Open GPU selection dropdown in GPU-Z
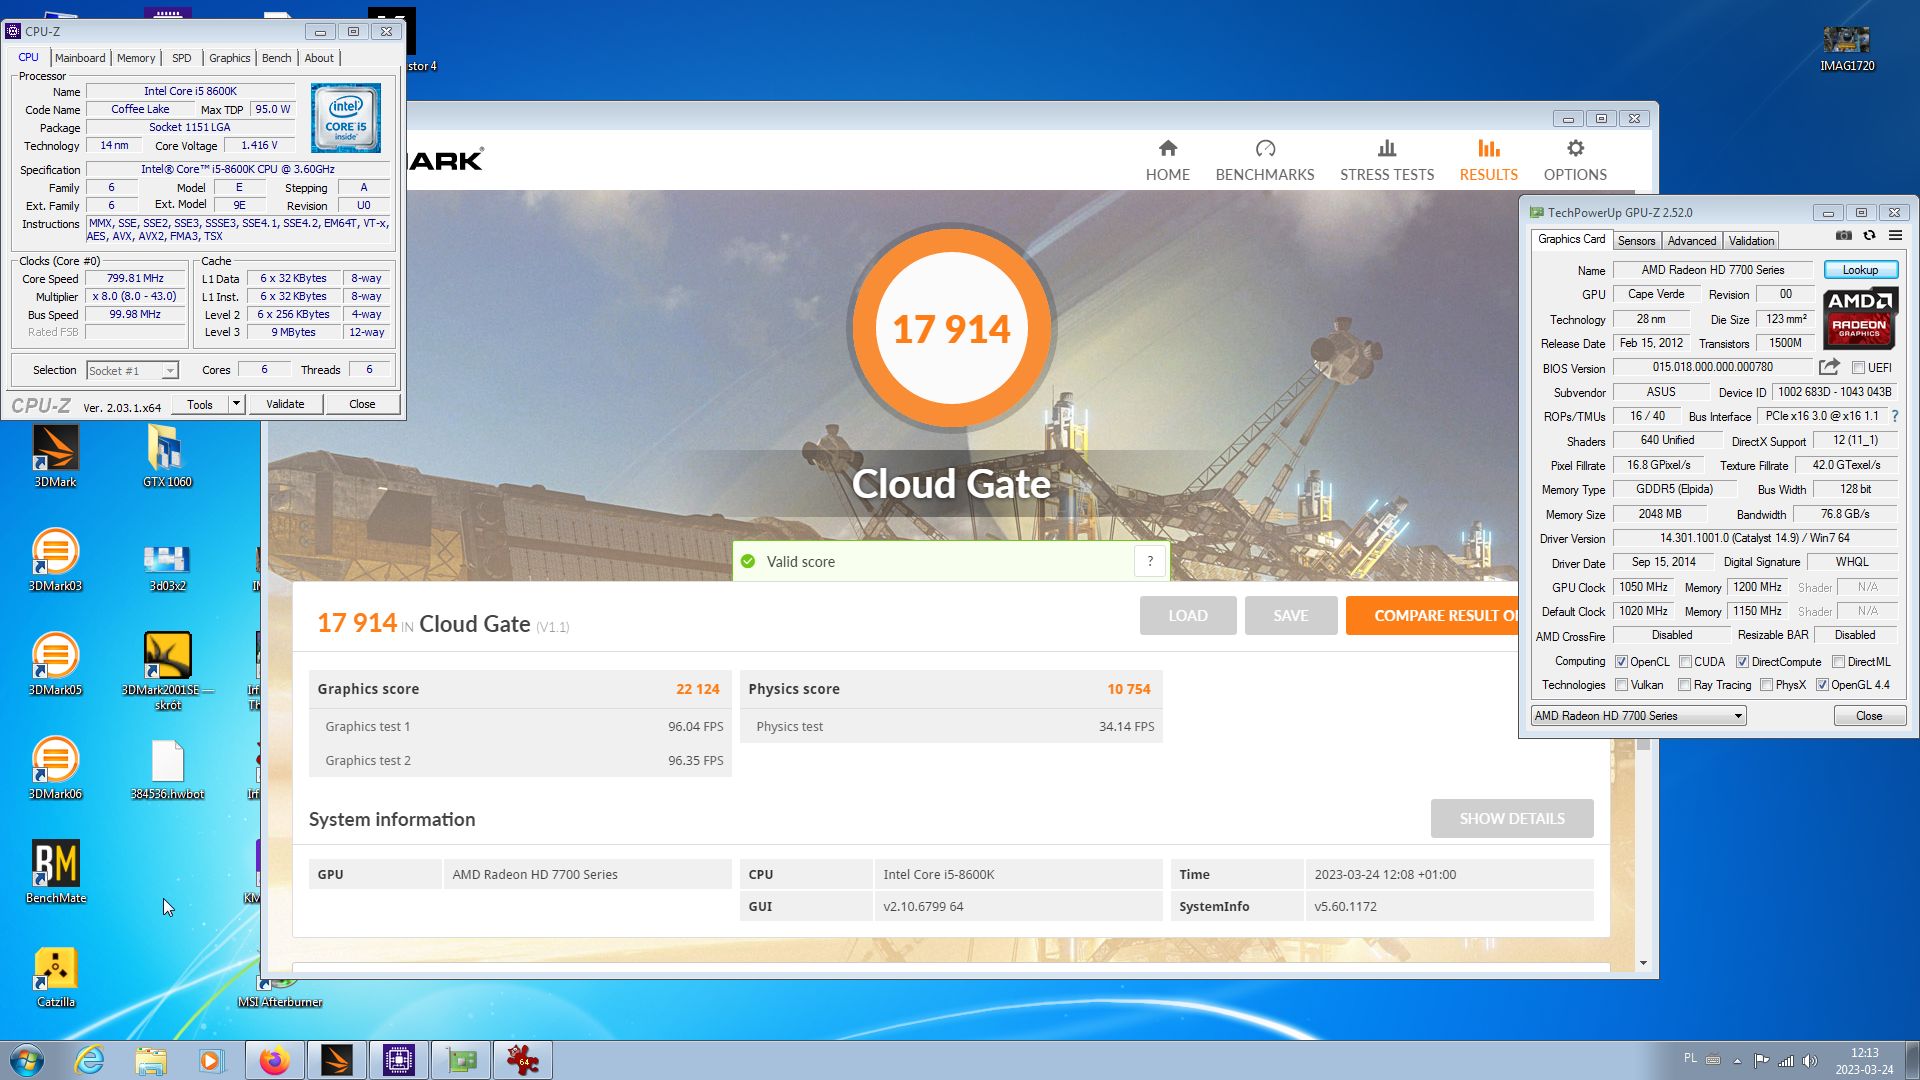 pos(1638,716)
